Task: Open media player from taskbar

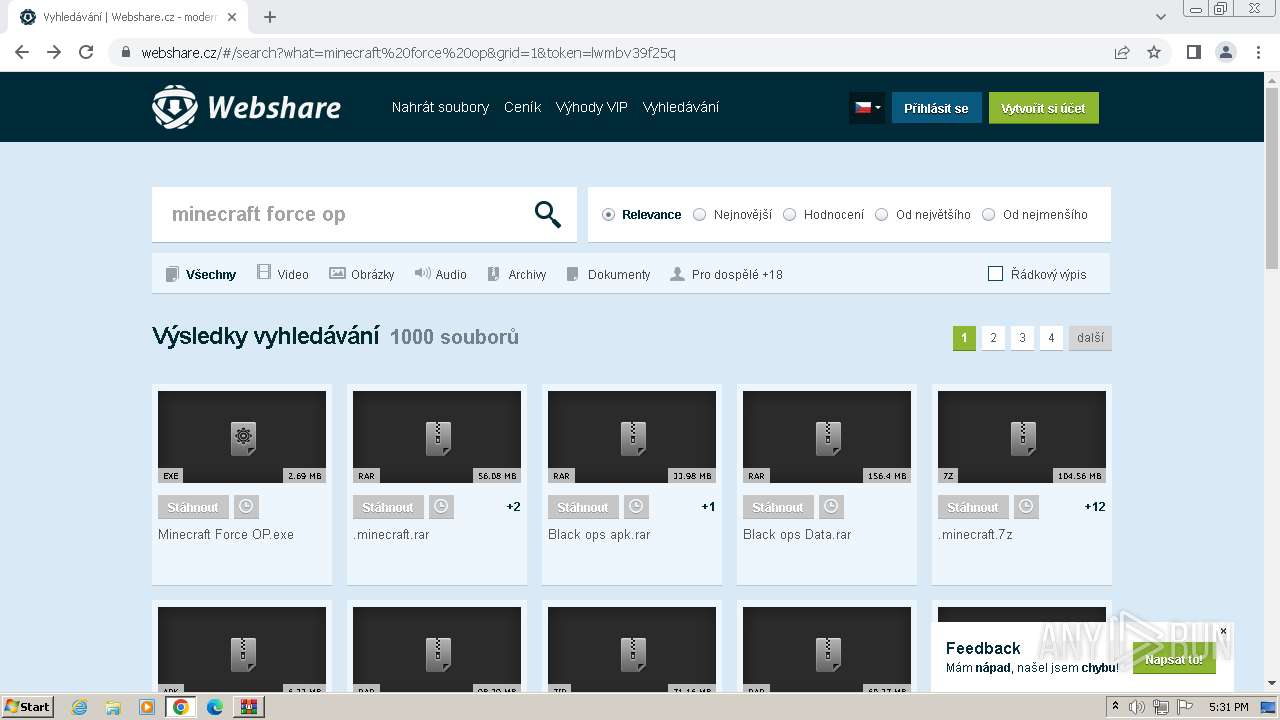Action: click(x=147, y=707)
